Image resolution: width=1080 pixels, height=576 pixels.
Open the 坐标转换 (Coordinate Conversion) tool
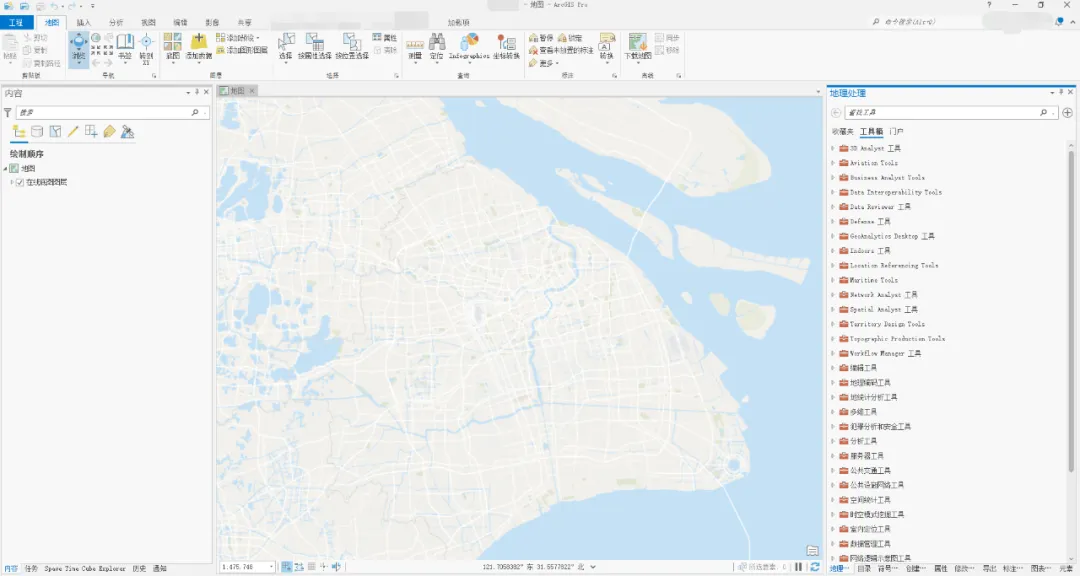[x=506, y=47]
